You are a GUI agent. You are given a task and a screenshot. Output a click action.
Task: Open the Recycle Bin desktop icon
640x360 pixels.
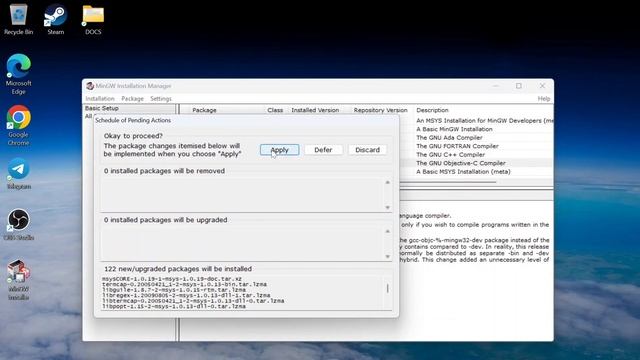(18, 20)
